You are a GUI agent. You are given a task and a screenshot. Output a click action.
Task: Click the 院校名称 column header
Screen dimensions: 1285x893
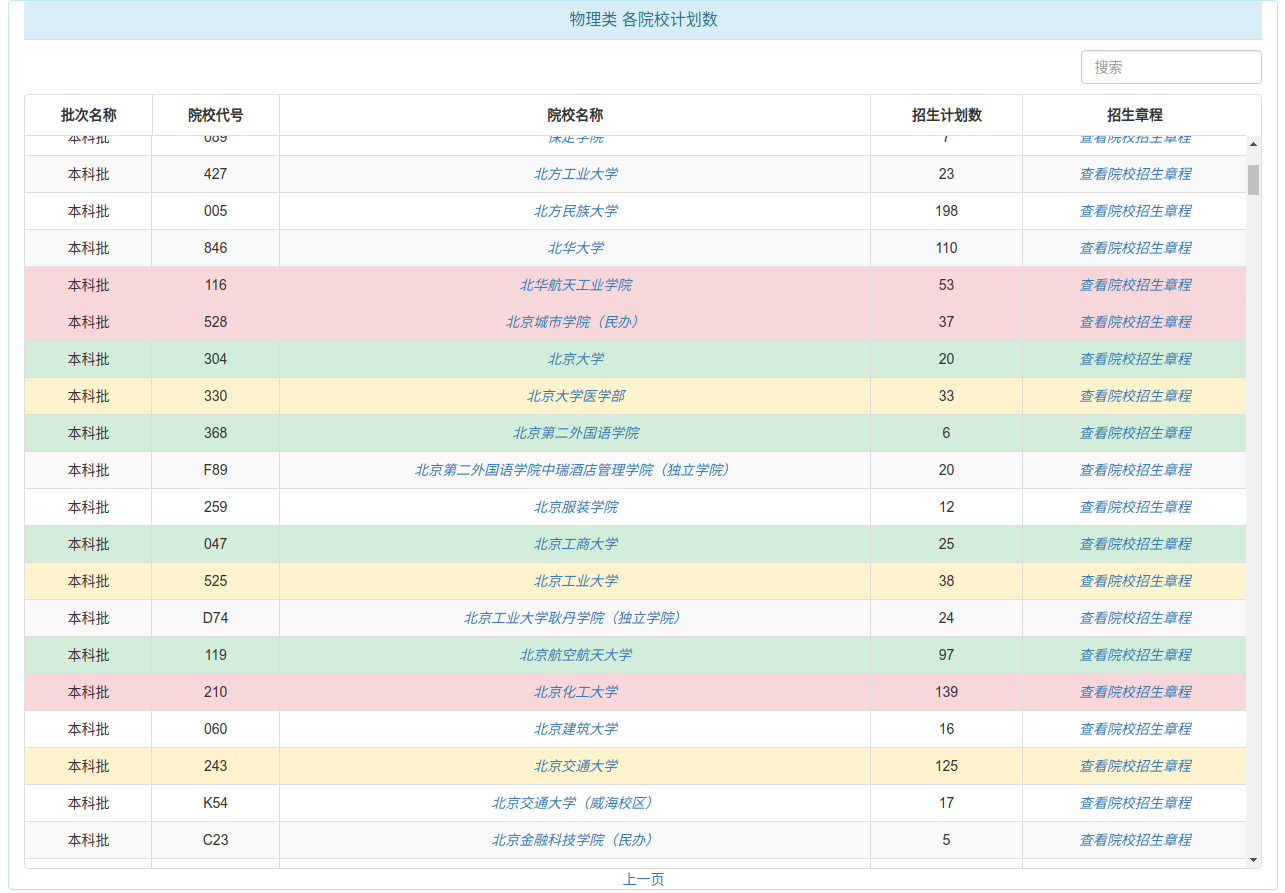point(575,115)
